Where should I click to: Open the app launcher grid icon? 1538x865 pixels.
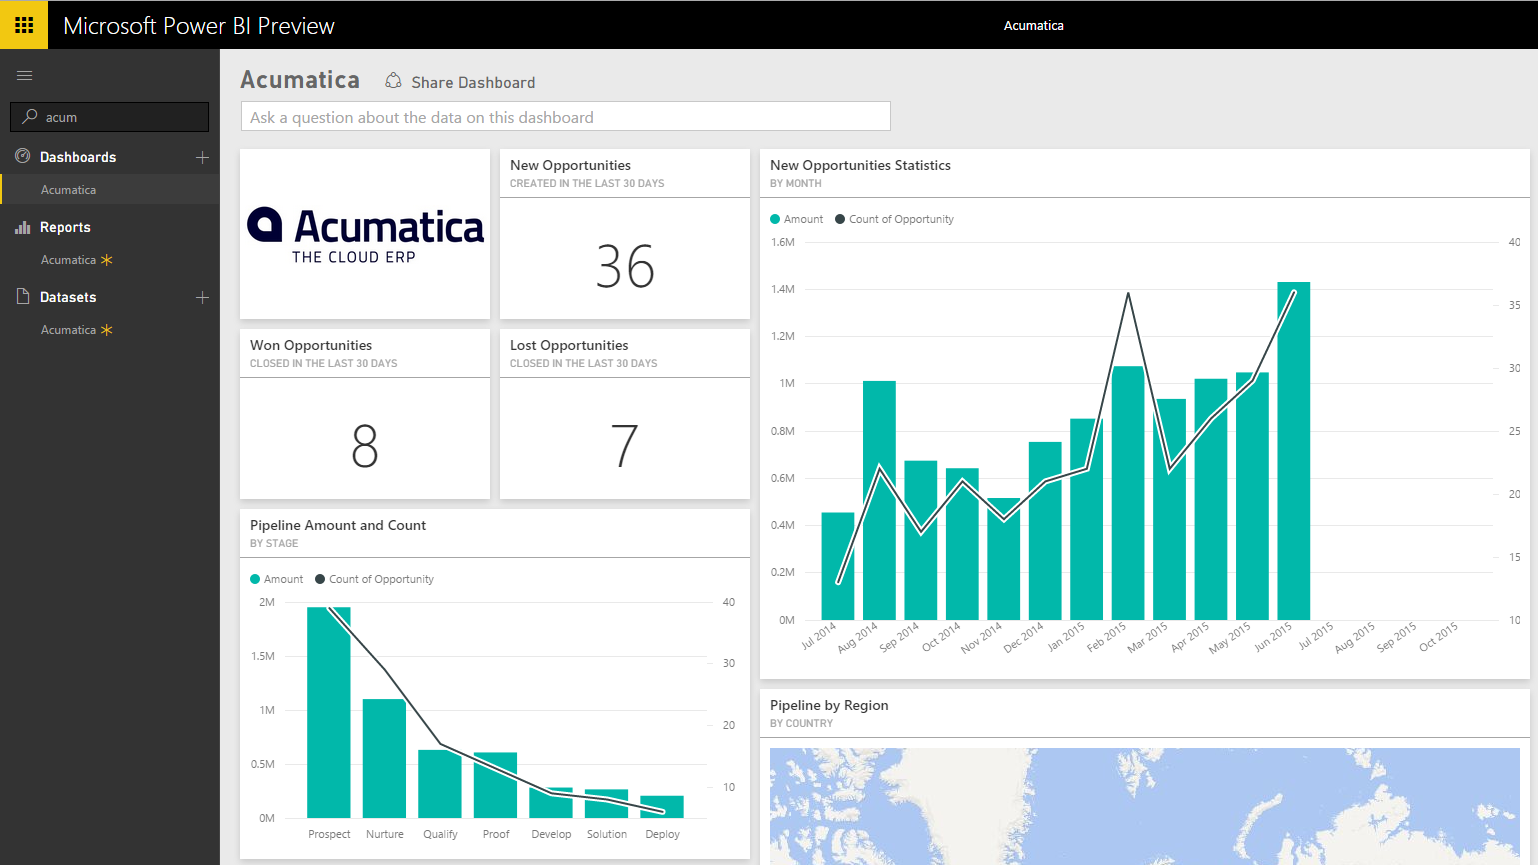click(x=24, y=25)
